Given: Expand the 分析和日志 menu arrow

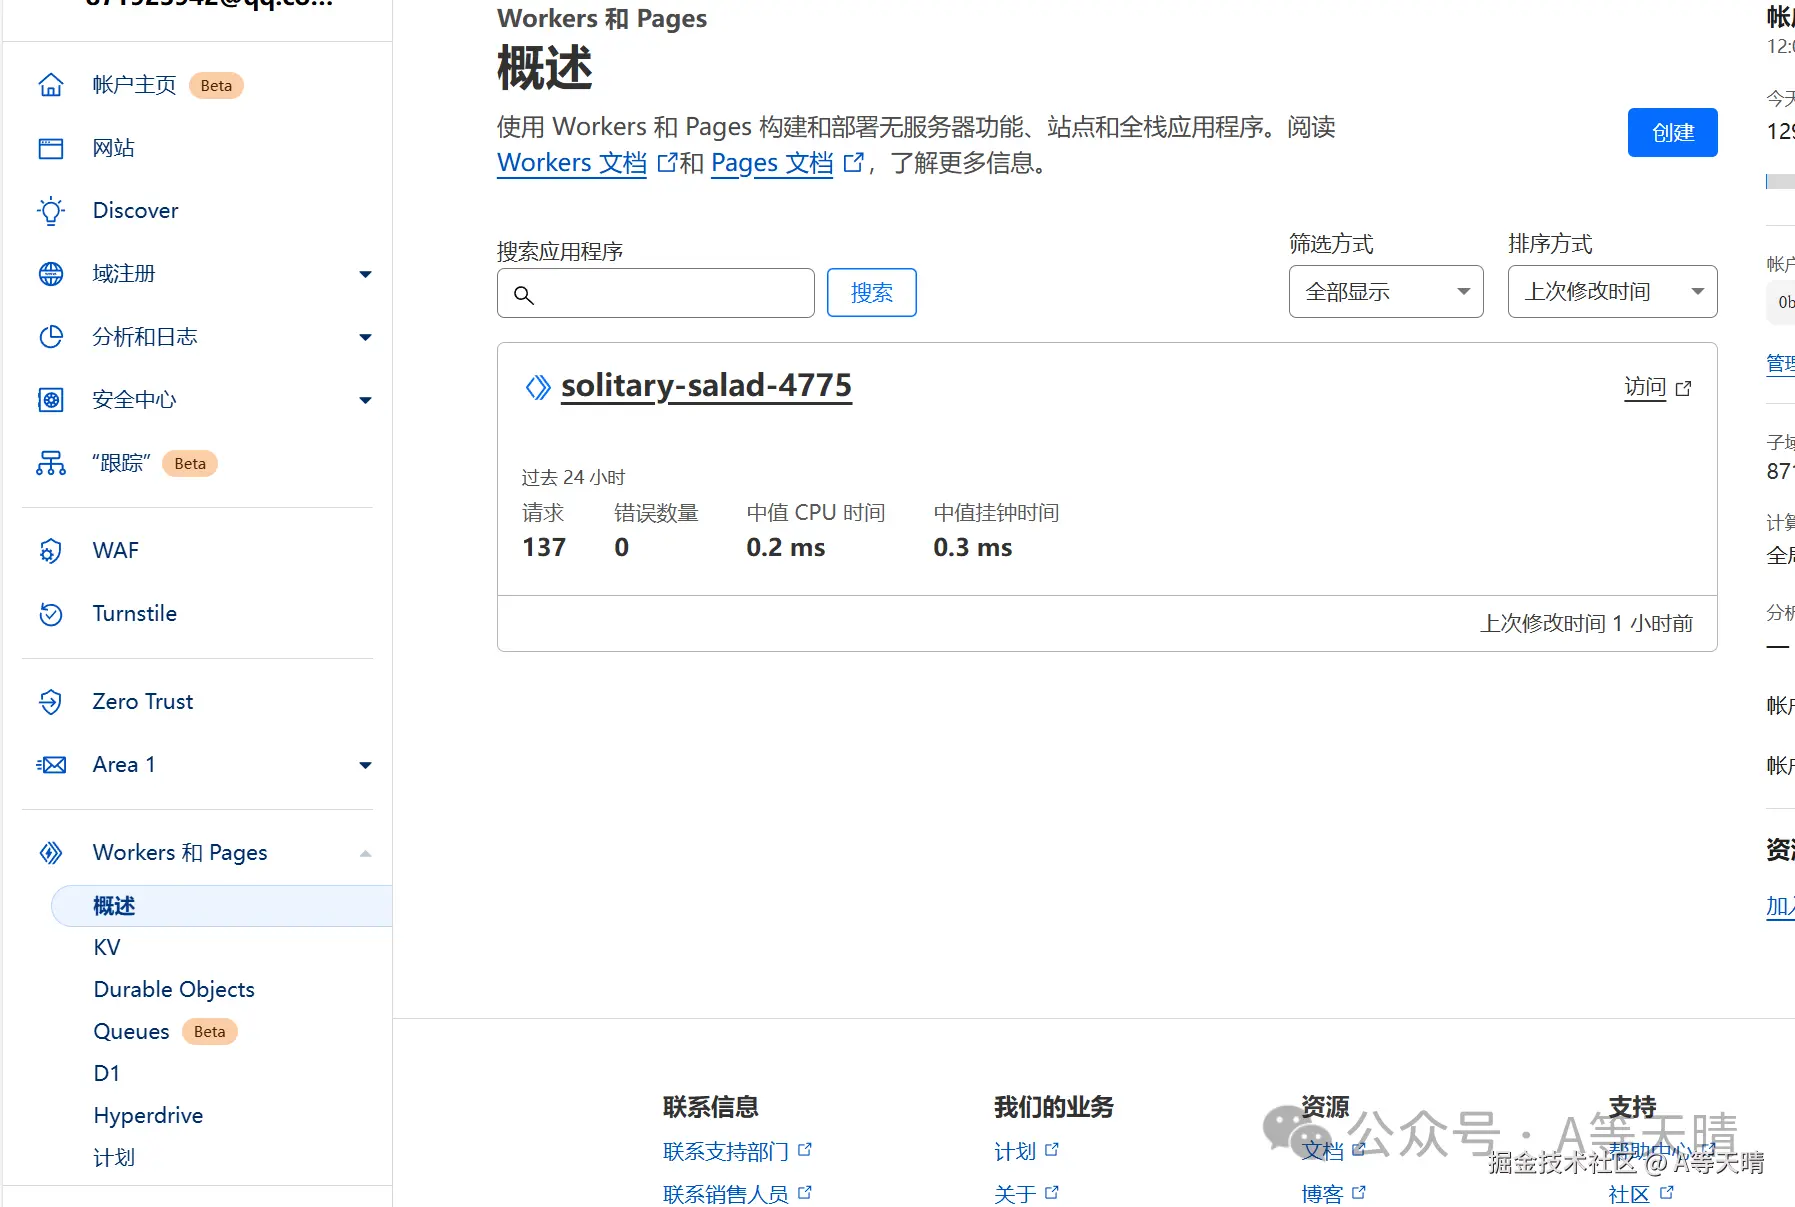Looking at the screenshot, I should [x=365, y=337].
